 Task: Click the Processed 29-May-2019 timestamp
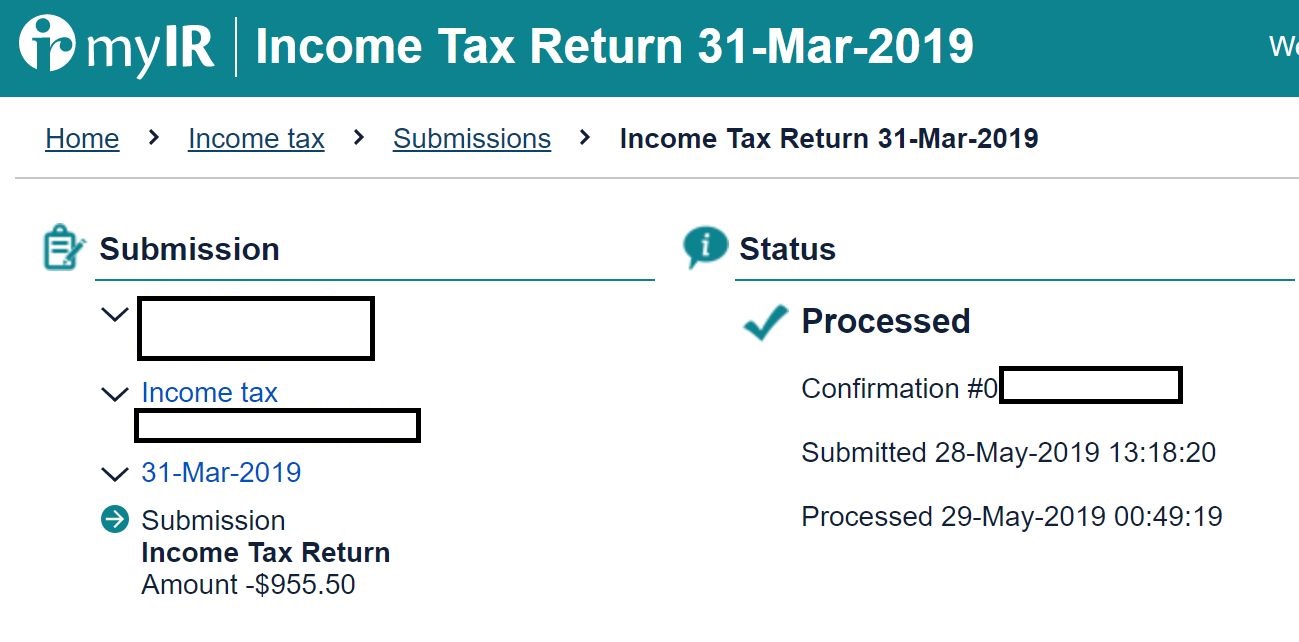(1011, 517)
